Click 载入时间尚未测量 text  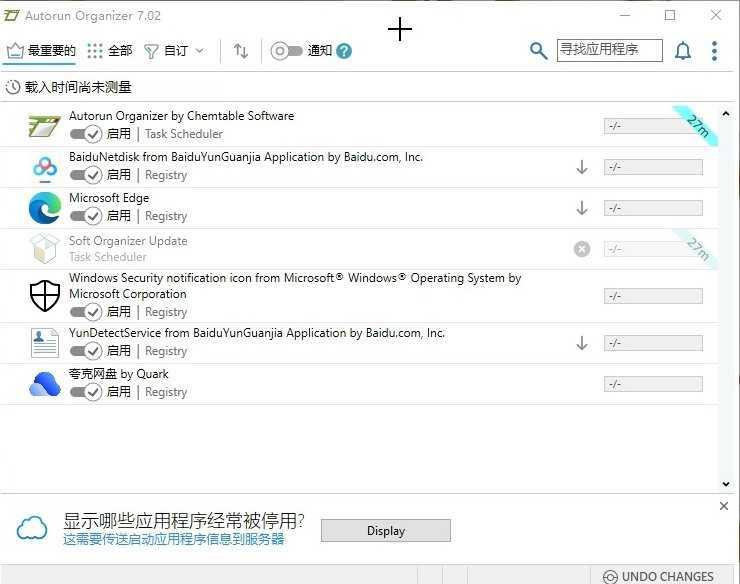78,87
